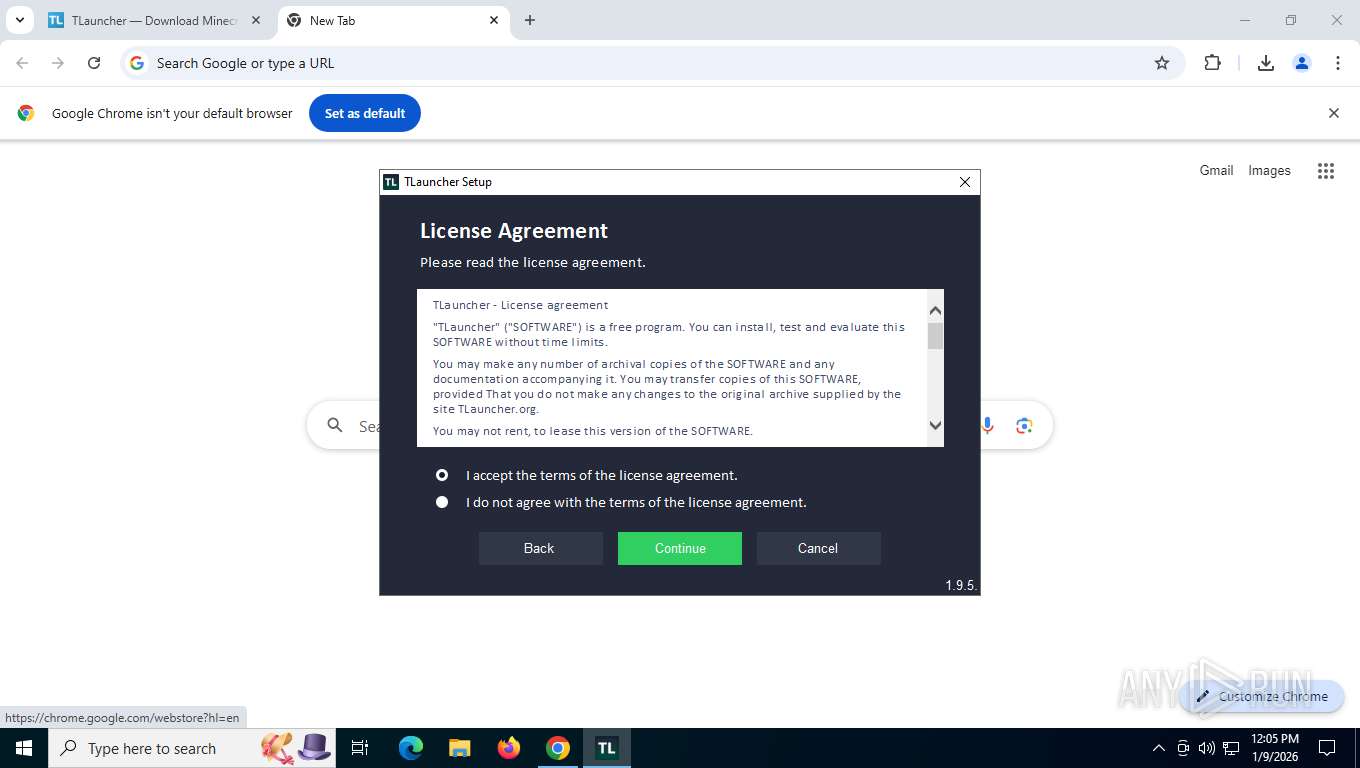The image size is (1360, 768).
Task: Open the network tray icon
Action: pos(1231,748)
